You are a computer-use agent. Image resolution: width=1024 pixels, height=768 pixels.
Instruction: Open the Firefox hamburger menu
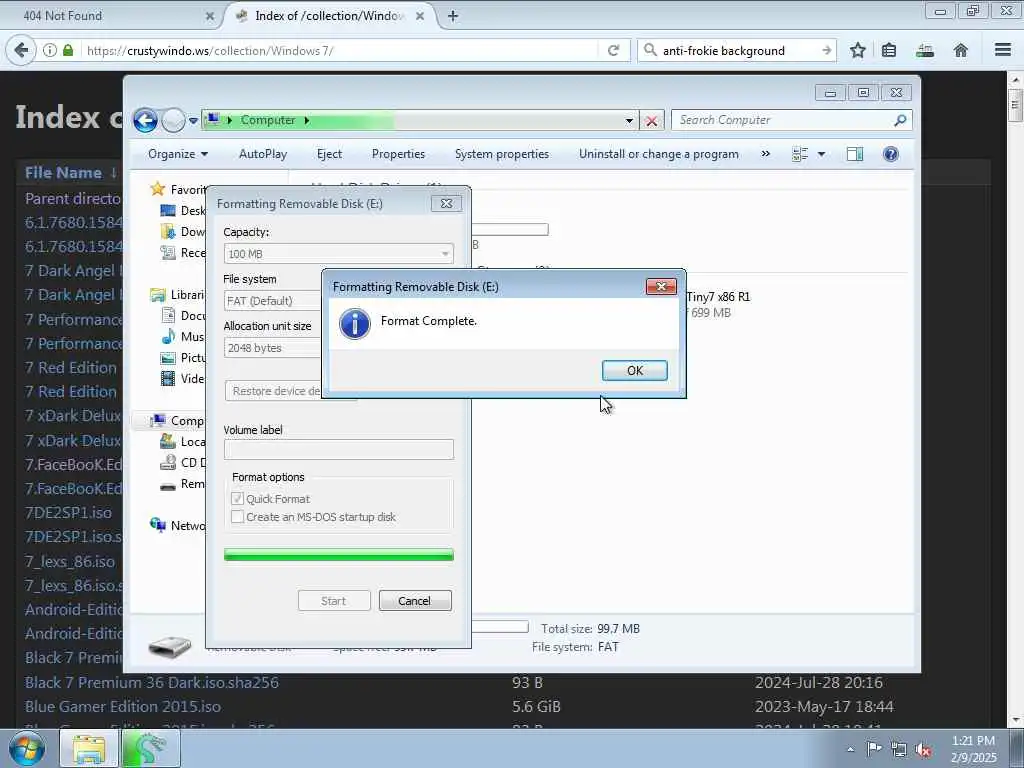point(1003,50)
